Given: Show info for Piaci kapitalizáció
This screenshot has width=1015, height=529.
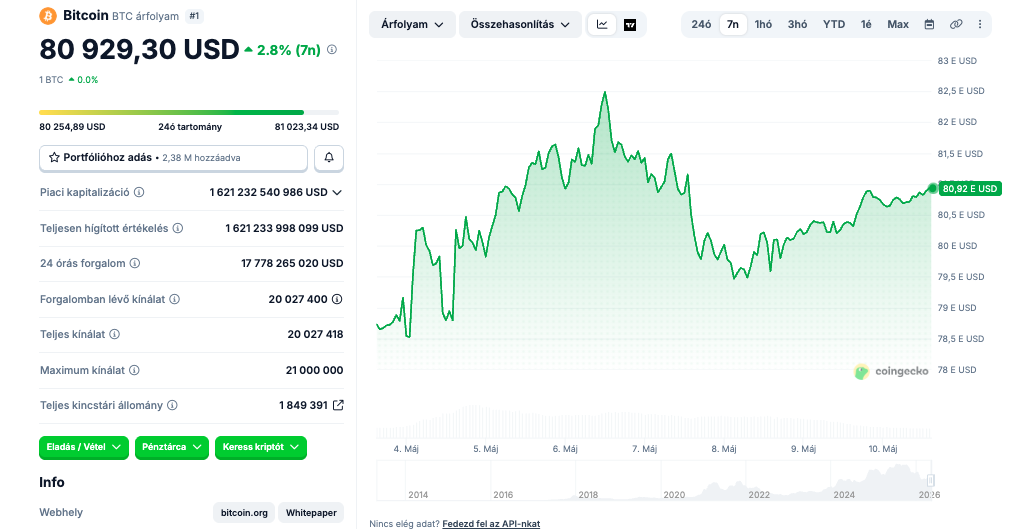Looking at the screenshot, I should [139, 192].
